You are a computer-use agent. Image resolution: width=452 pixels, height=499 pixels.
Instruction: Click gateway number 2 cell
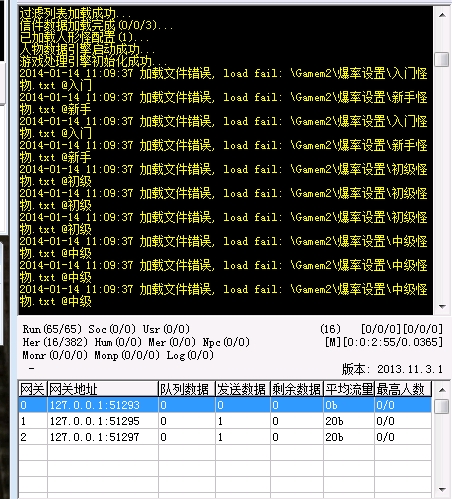pyautogui.click(x=33, y=437)
